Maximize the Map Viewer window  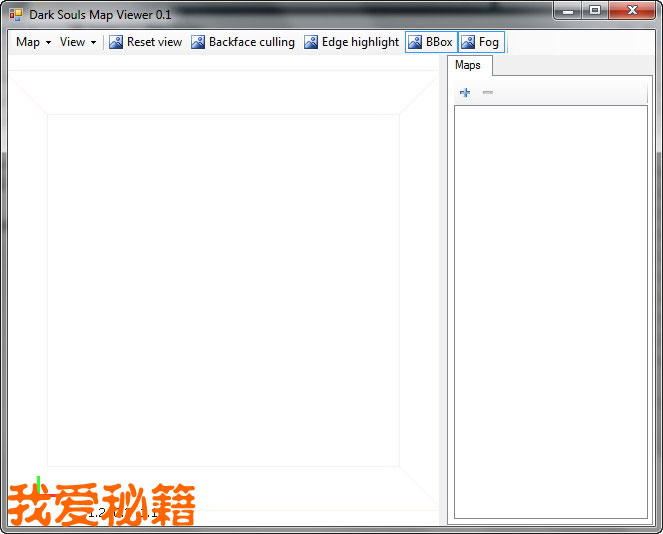[596, 11]
